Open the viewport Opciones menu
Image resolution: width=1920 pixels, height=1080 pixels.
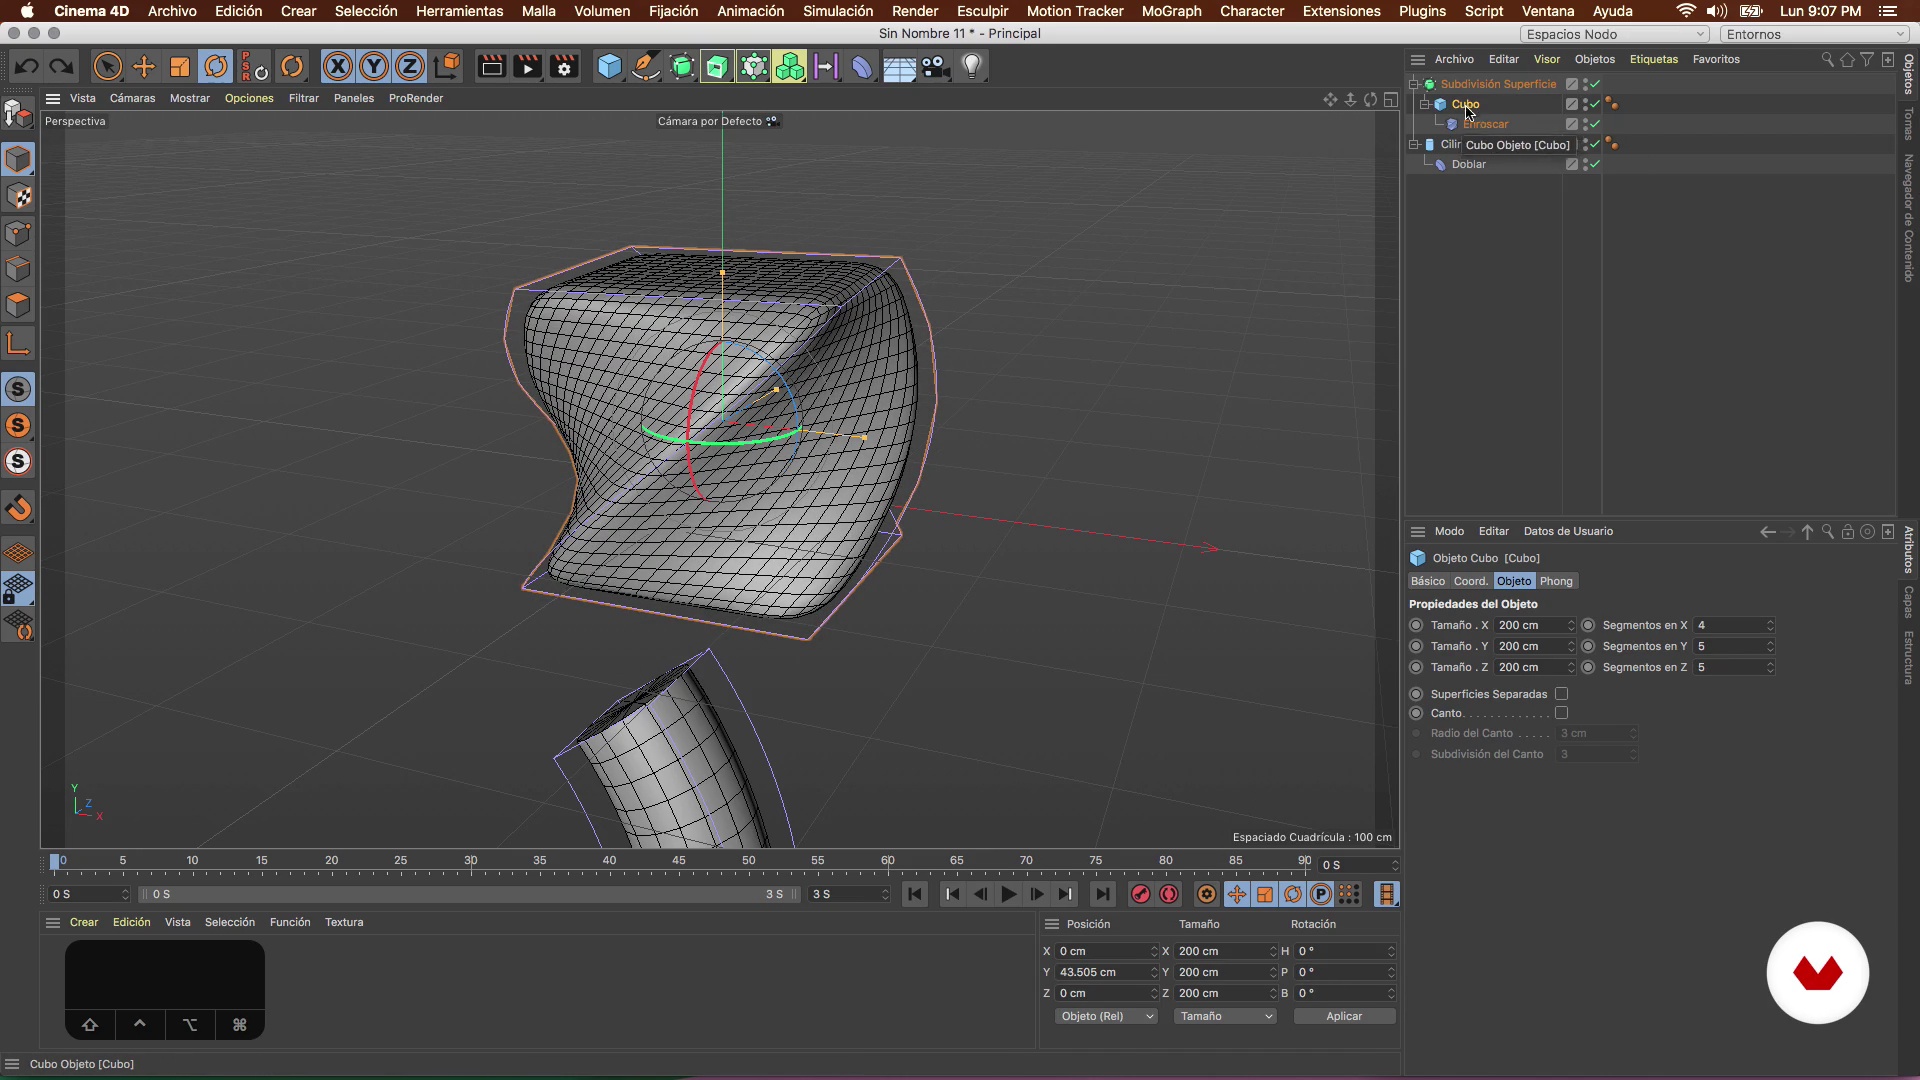pyautogui.click(x=249, y=98)
